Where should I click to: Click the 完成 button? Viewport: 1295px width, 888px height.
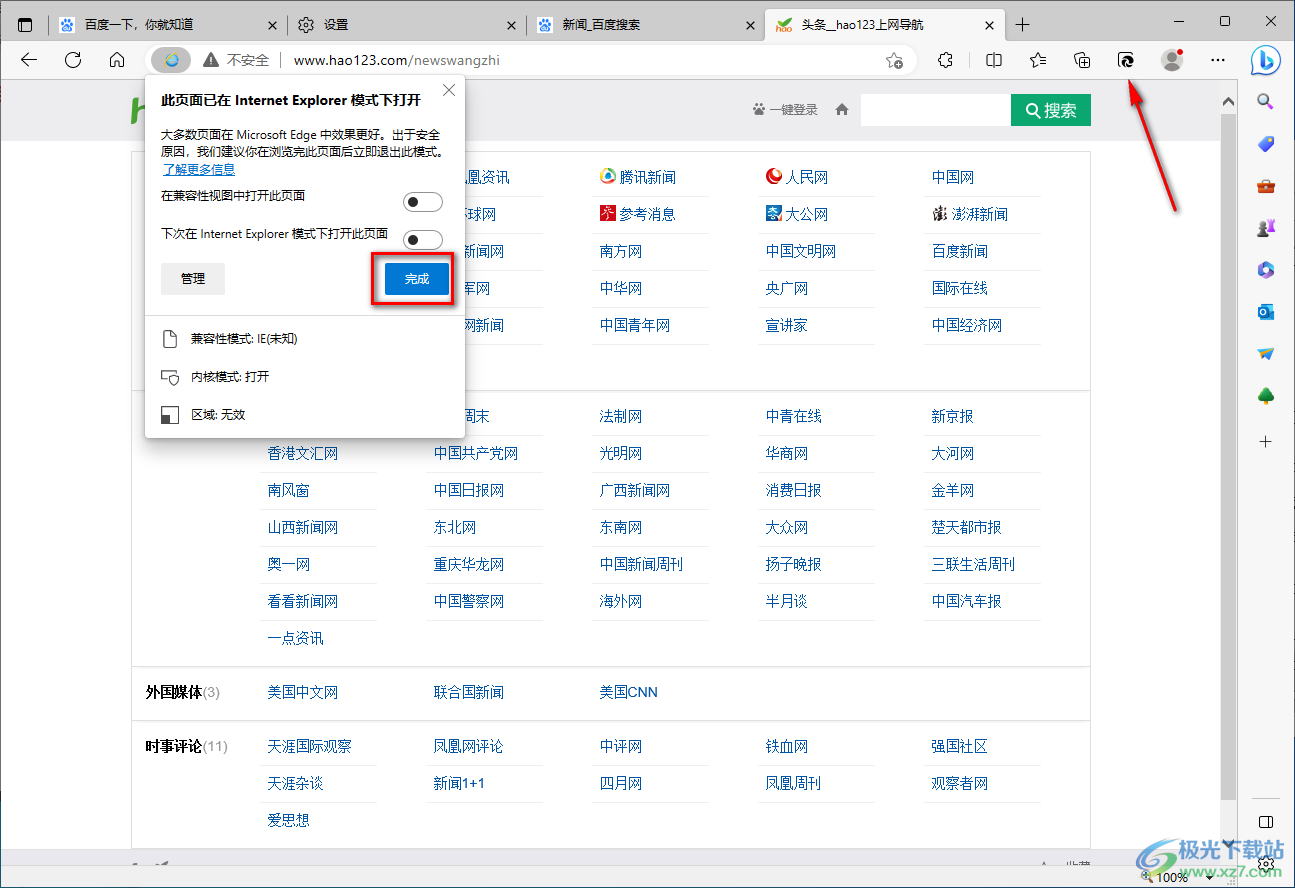coord(417,279)
